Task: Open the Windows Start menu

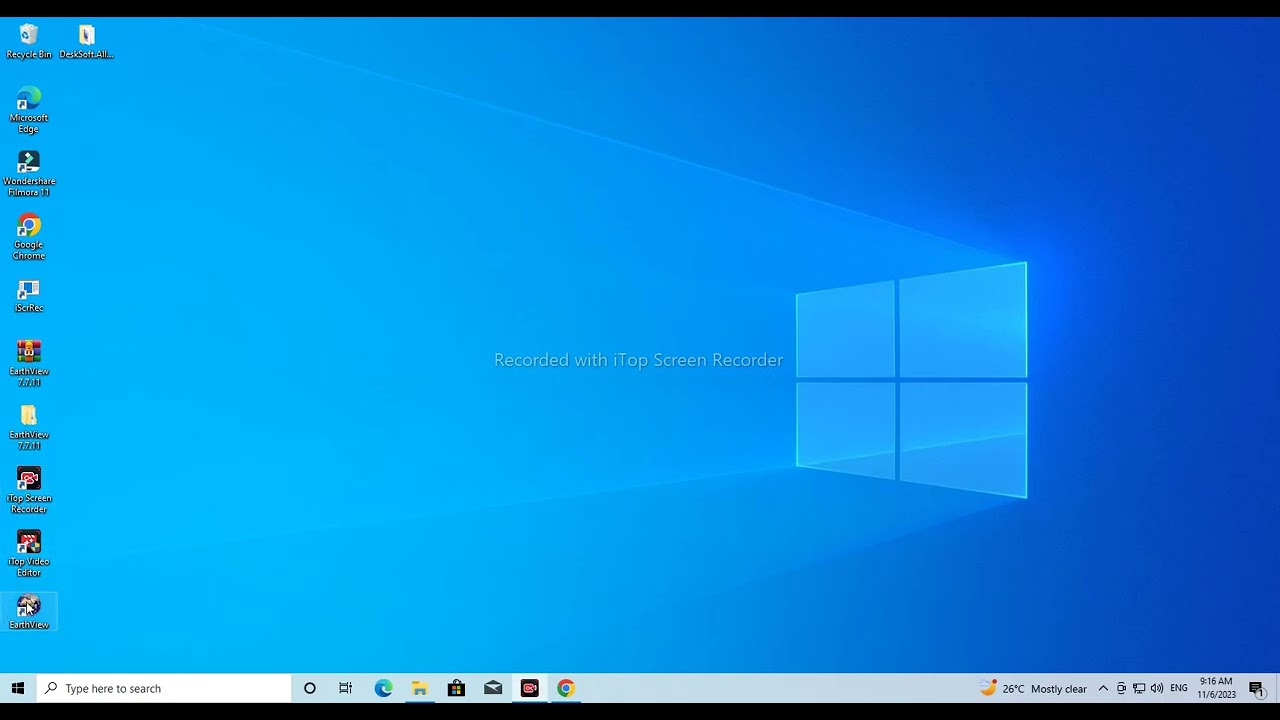Action: tap(17, 688)
